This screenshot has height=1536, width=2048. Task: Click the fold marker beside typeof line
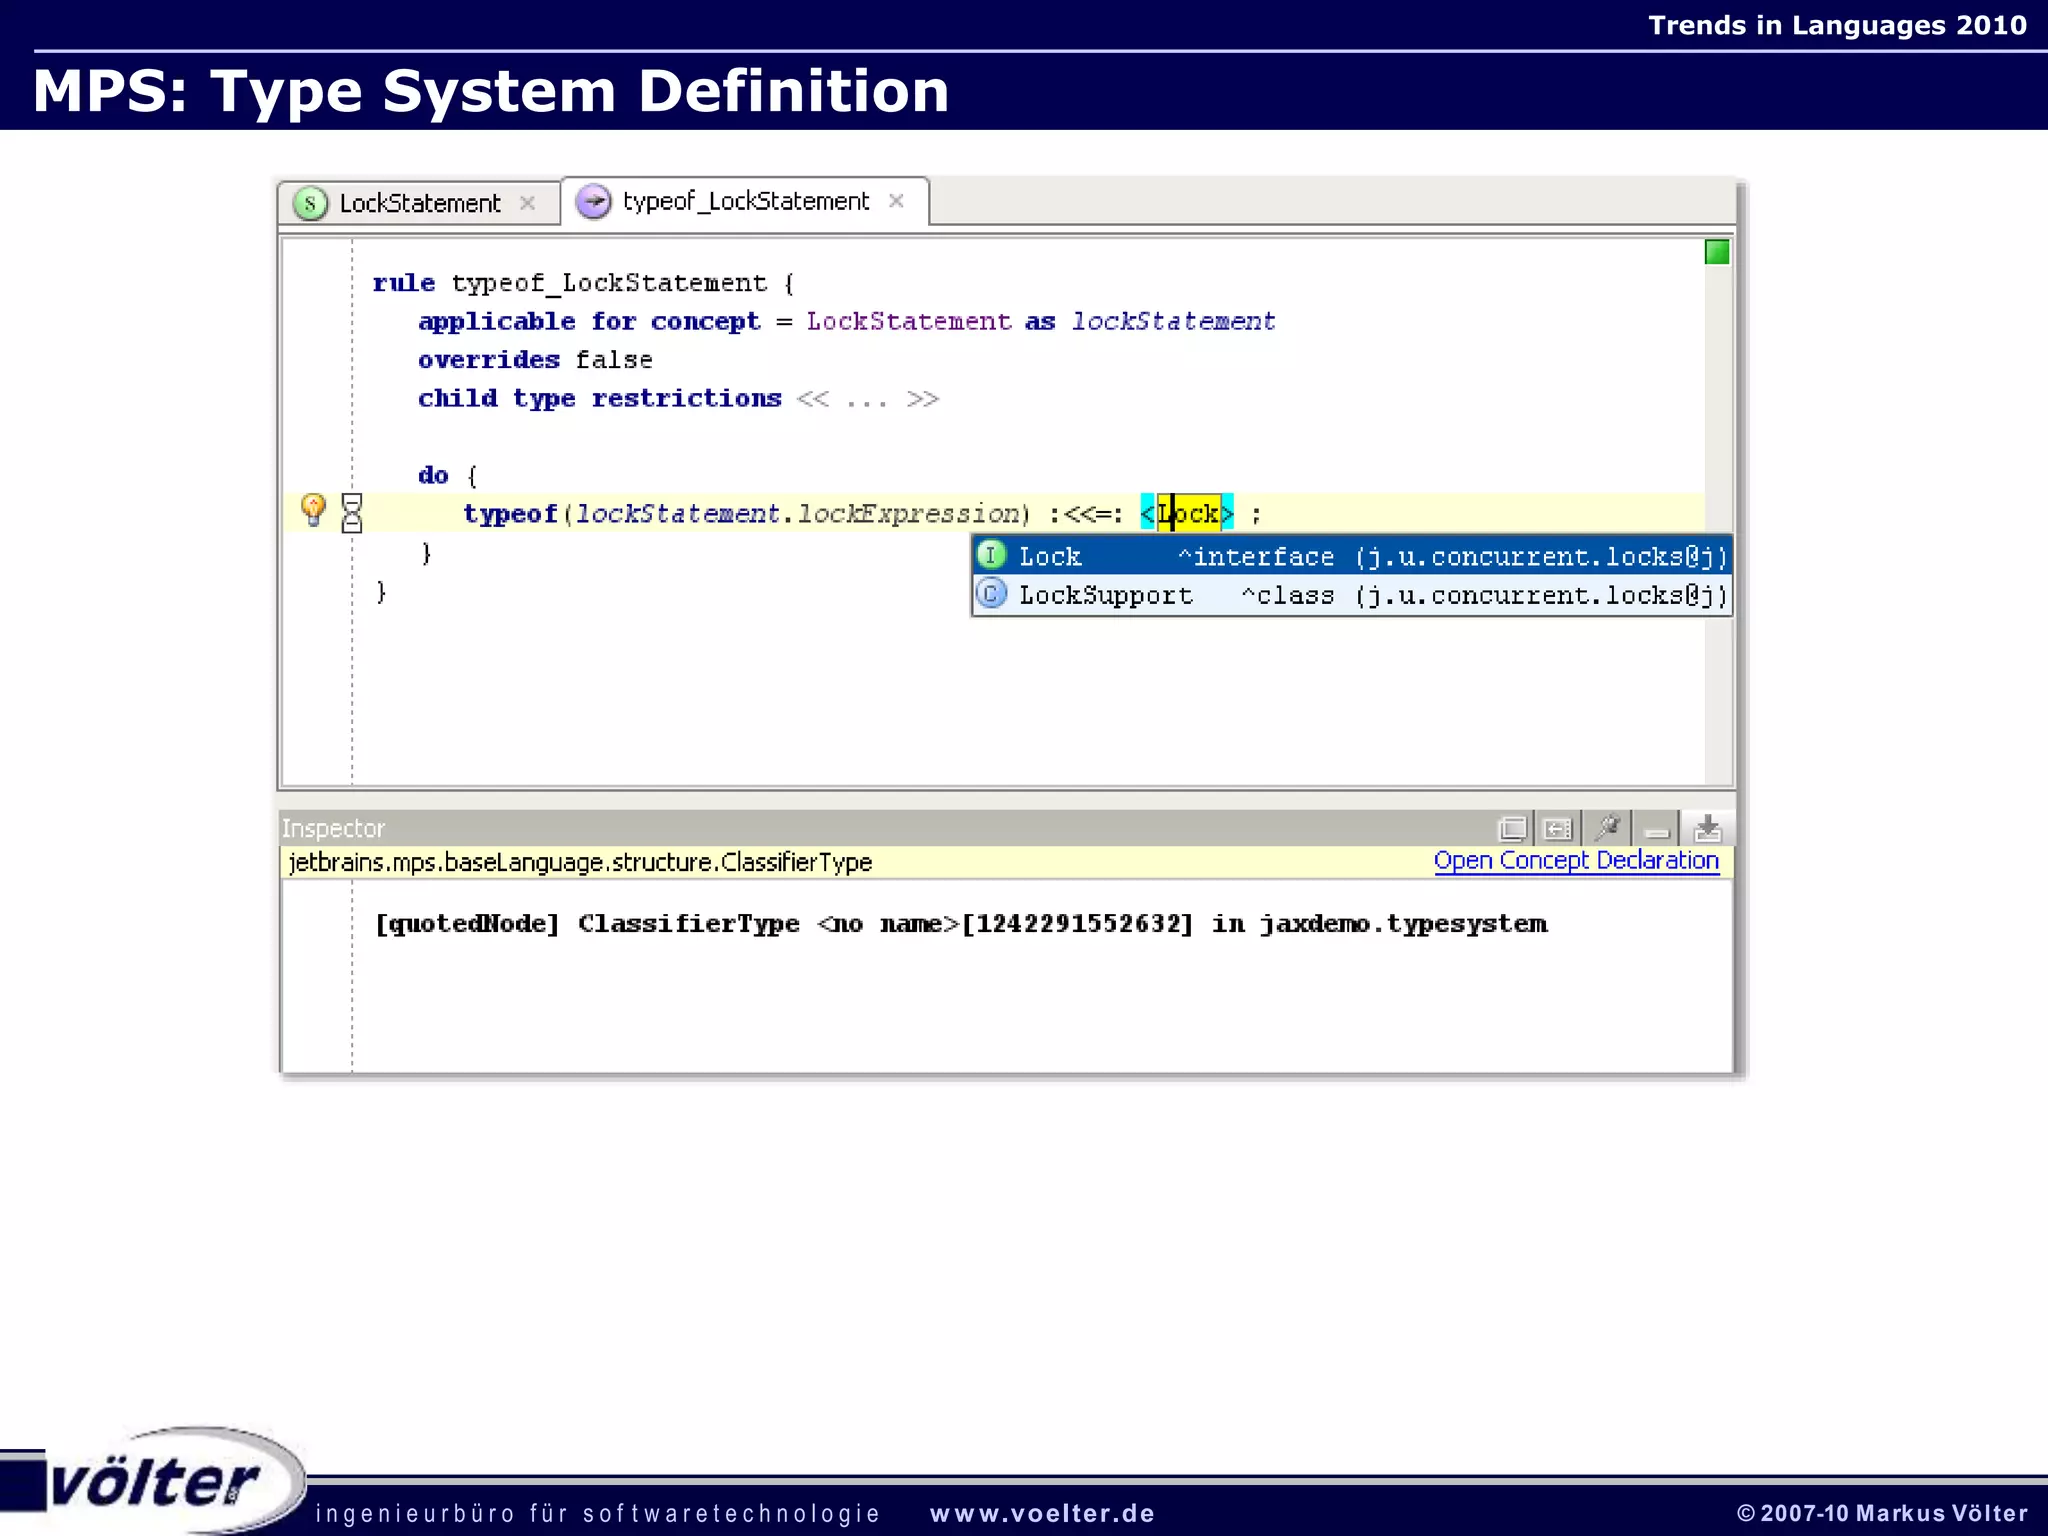tap(352, 513)
